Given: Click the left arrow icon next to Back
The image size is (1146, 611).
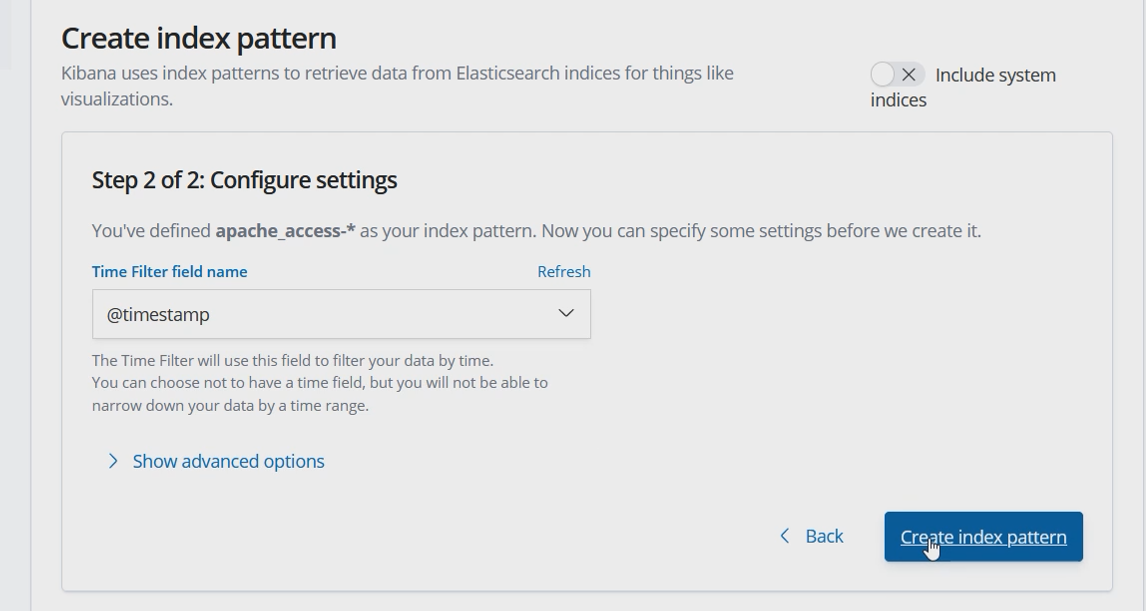Looking at the screenshot, I should 785,537.
